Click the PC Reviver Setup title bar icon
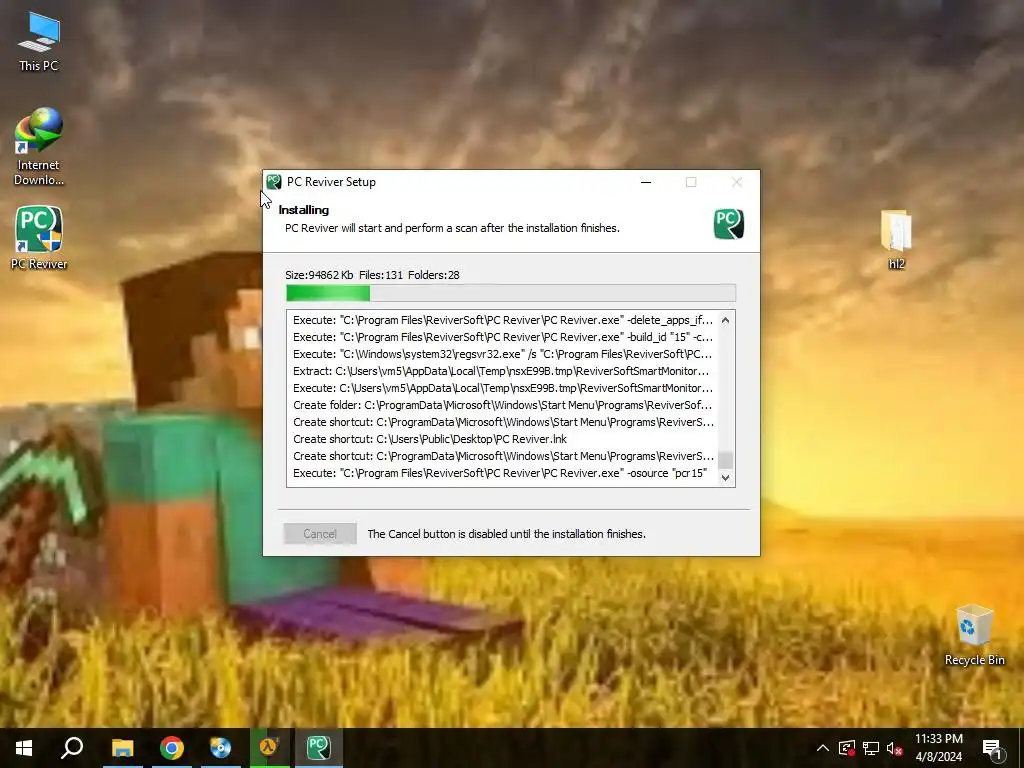Viewport: 1024px width, 768px height. (274, 182)
